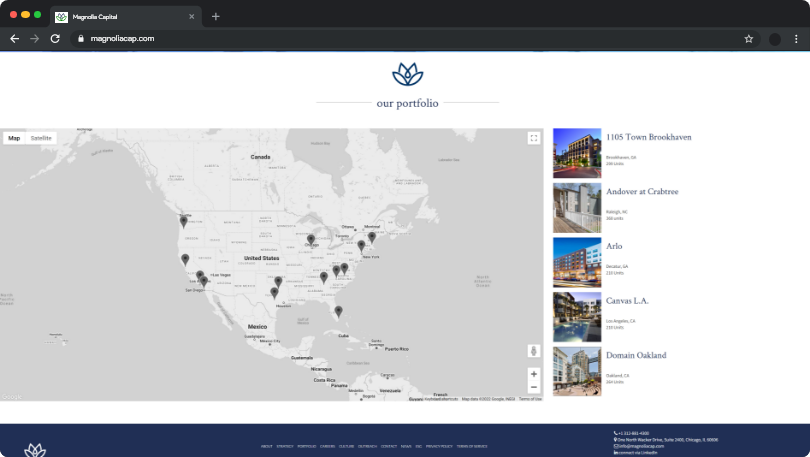Open CONTACT in the footer menu
810x457 pixels.
pos(389,446)
